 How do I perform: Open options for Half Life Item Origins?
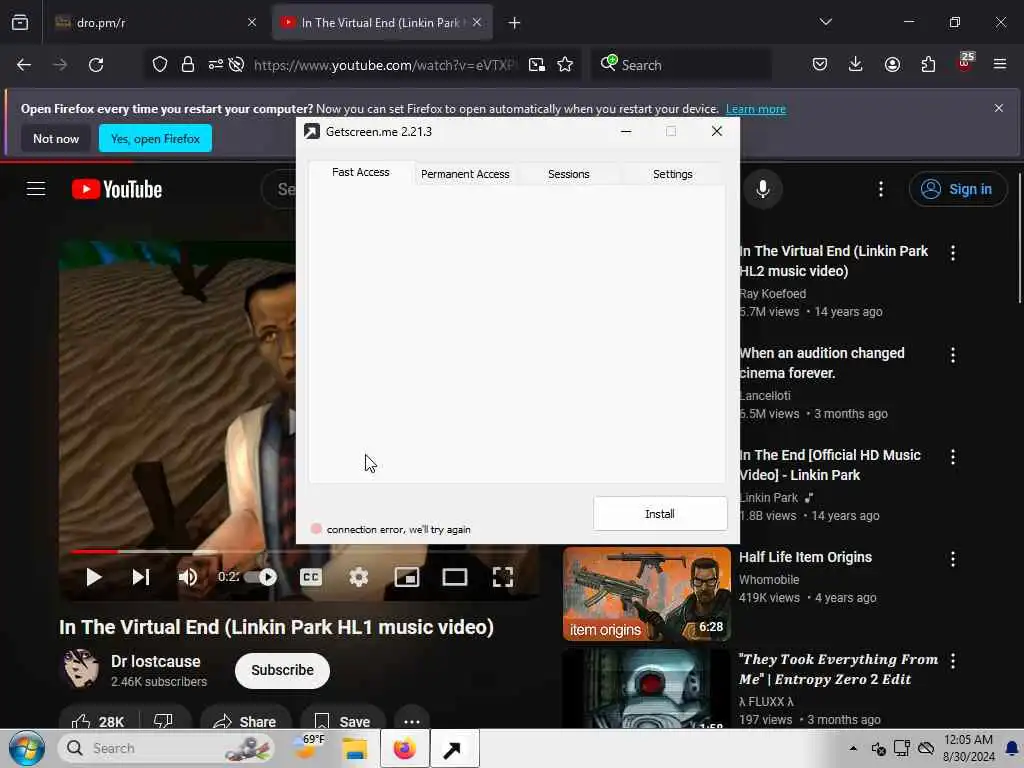953,559
